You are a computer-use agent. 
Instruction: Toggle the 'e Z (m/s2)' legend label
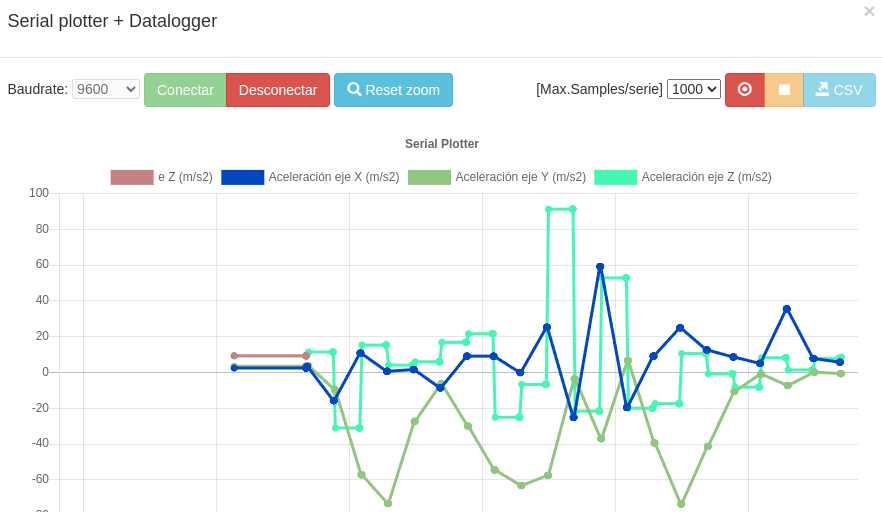tap(185, 177)
